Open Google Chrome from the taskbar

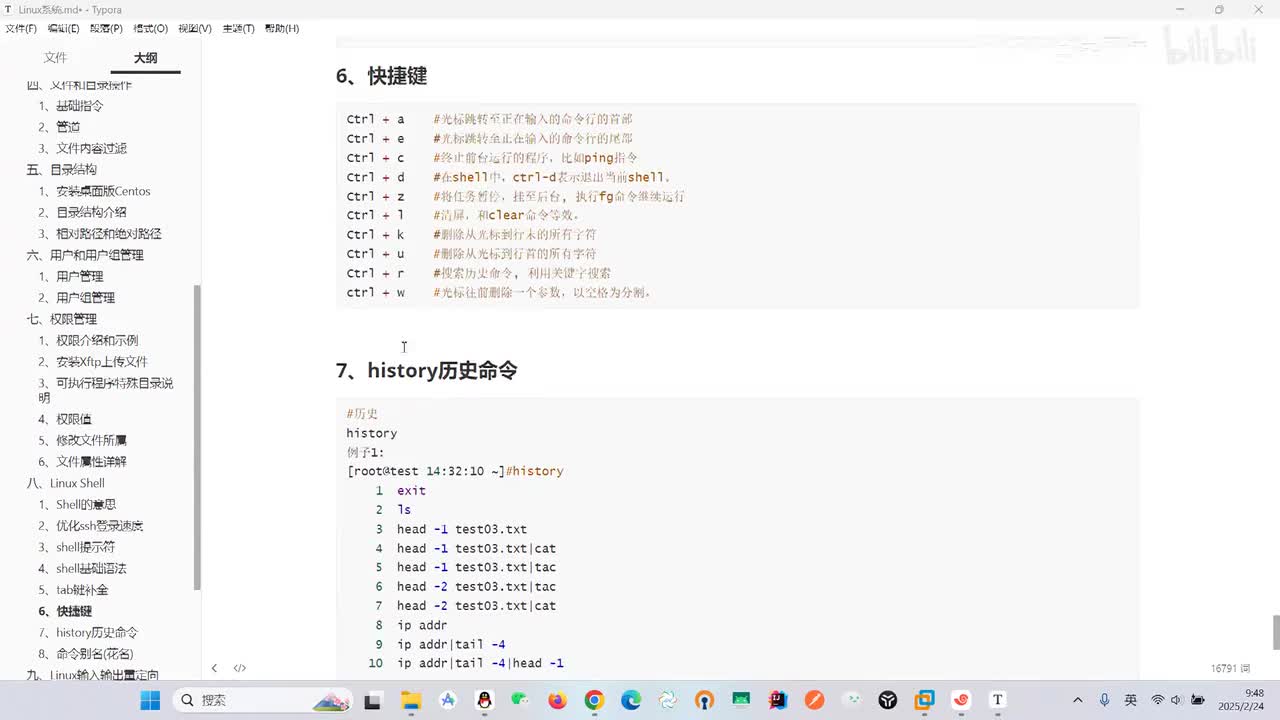click(x=594, y=700)
